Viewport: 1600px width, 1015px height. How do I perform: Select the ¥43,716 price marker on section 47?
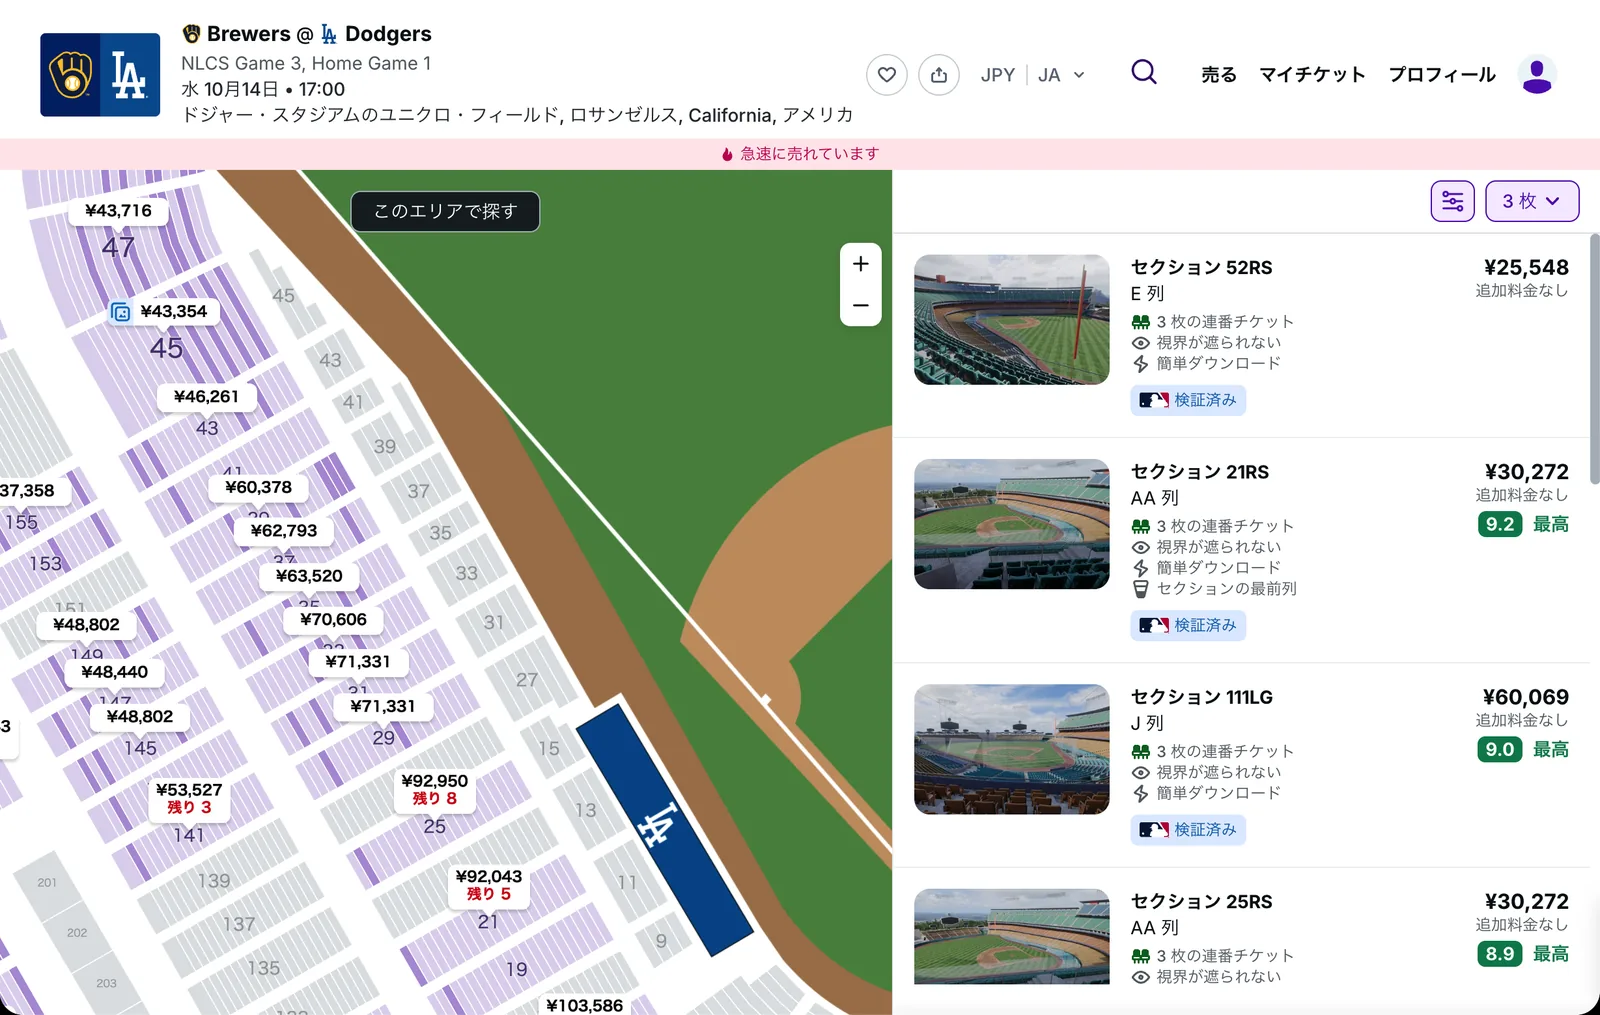(118, 211)
